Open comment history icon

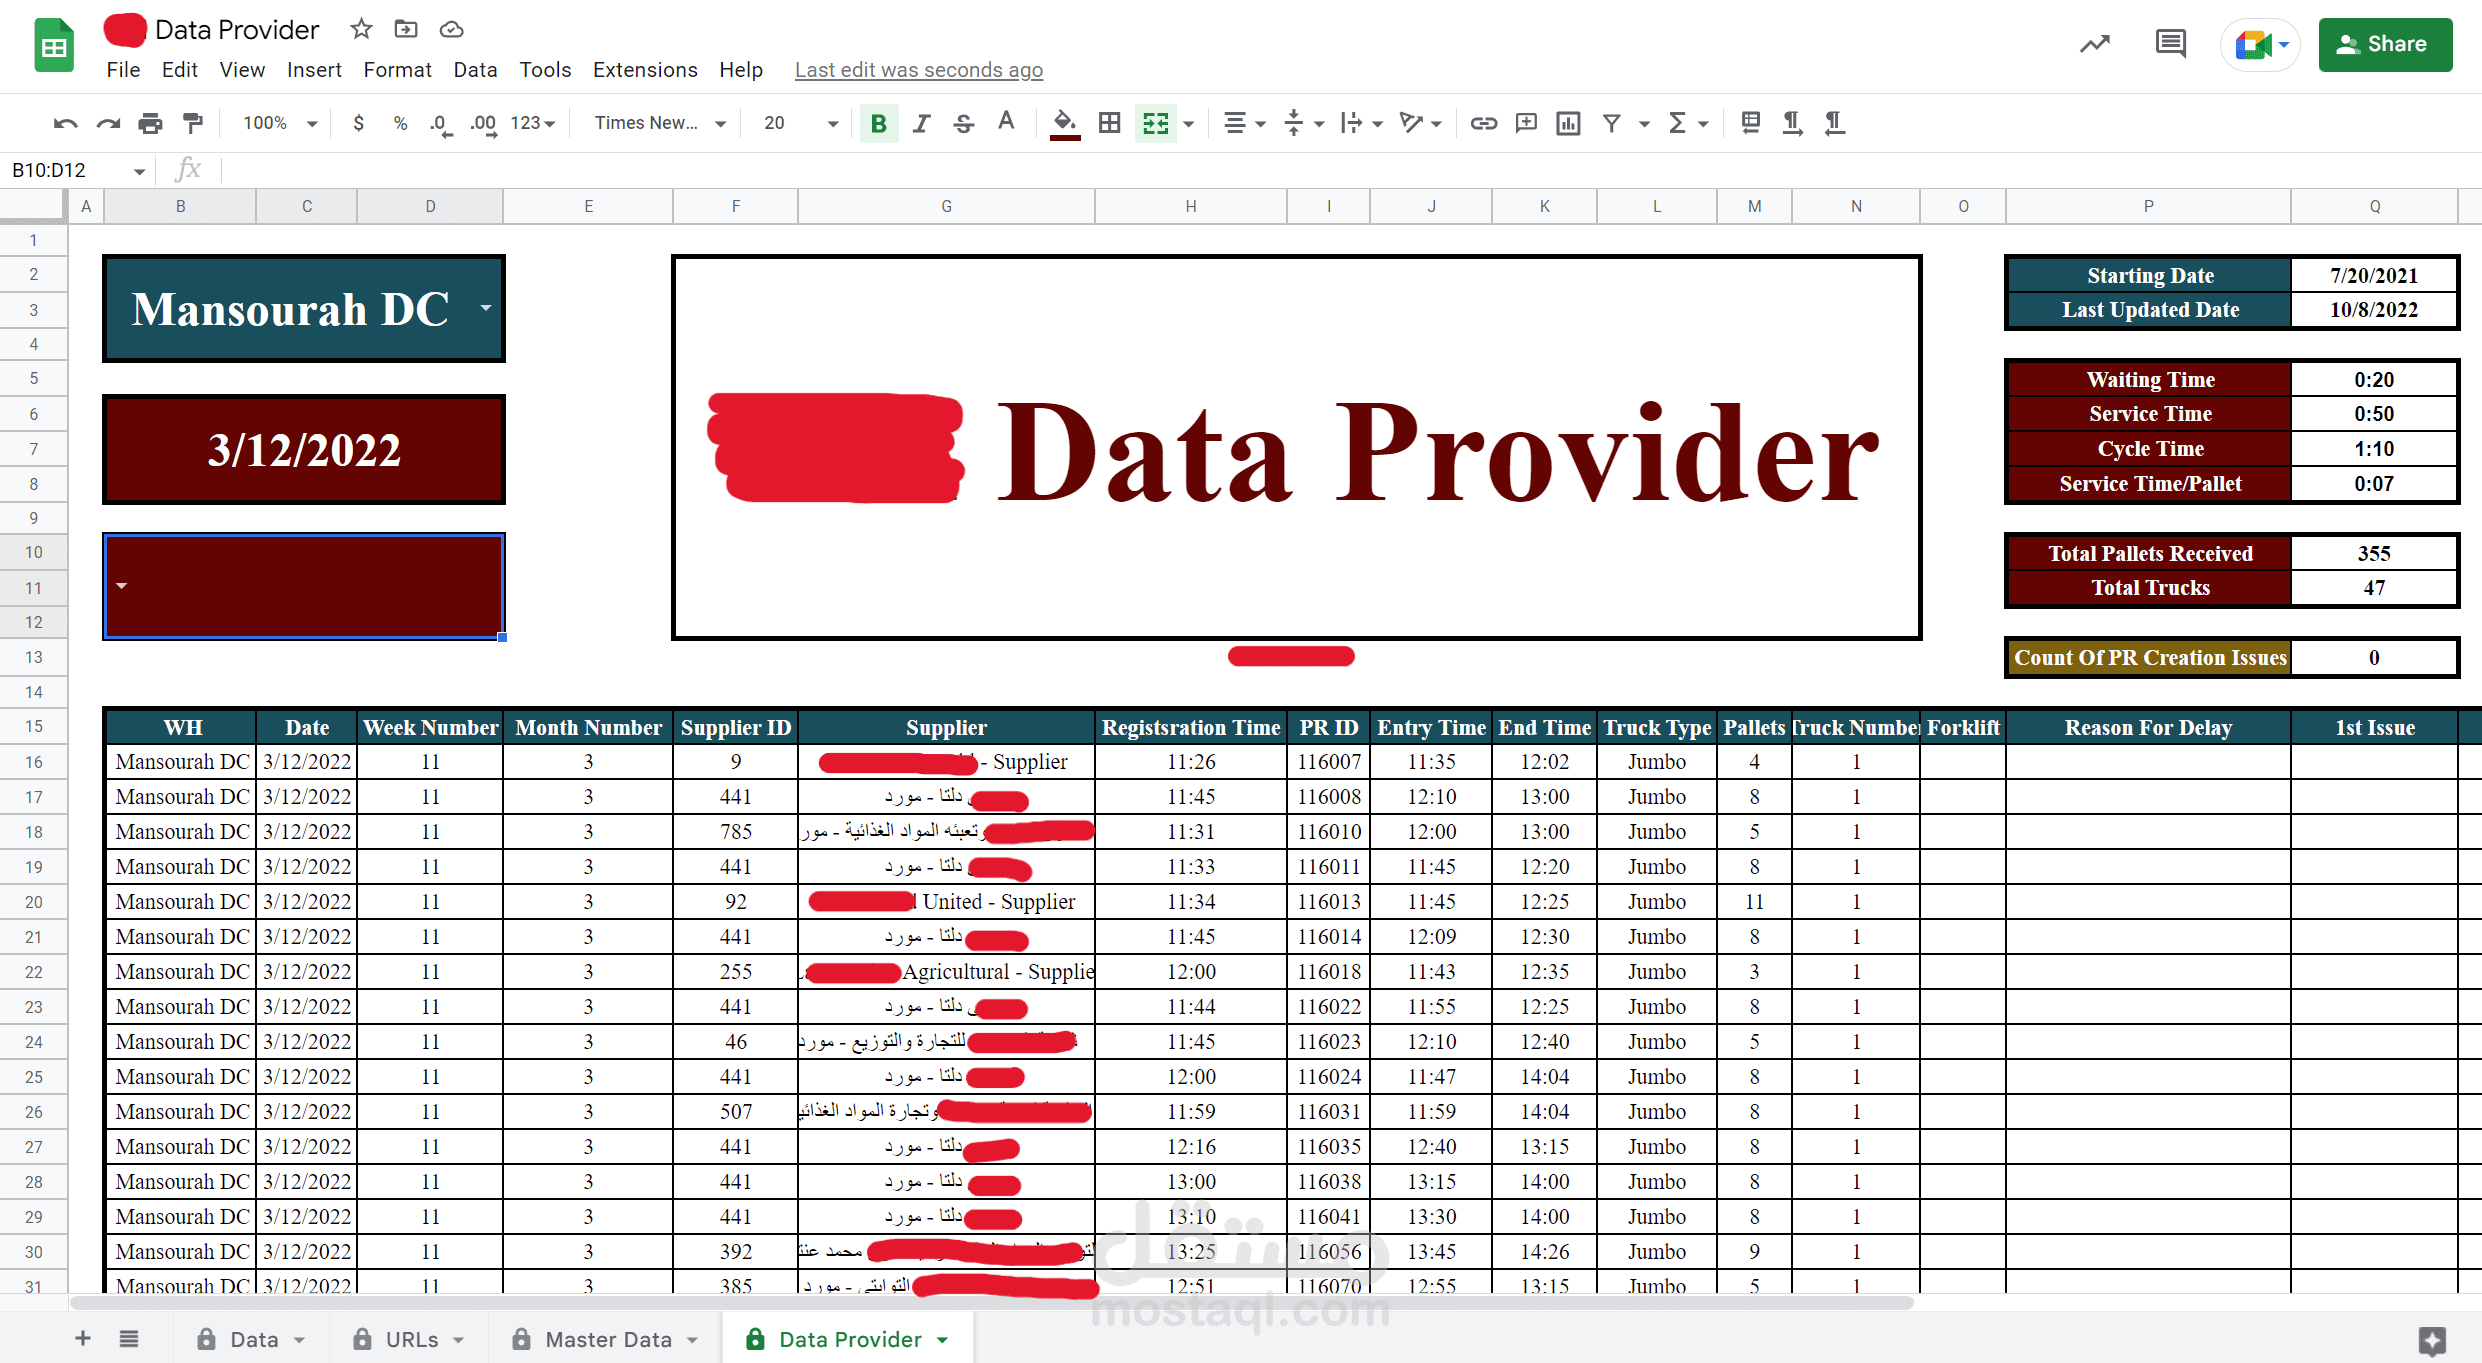2170,44
